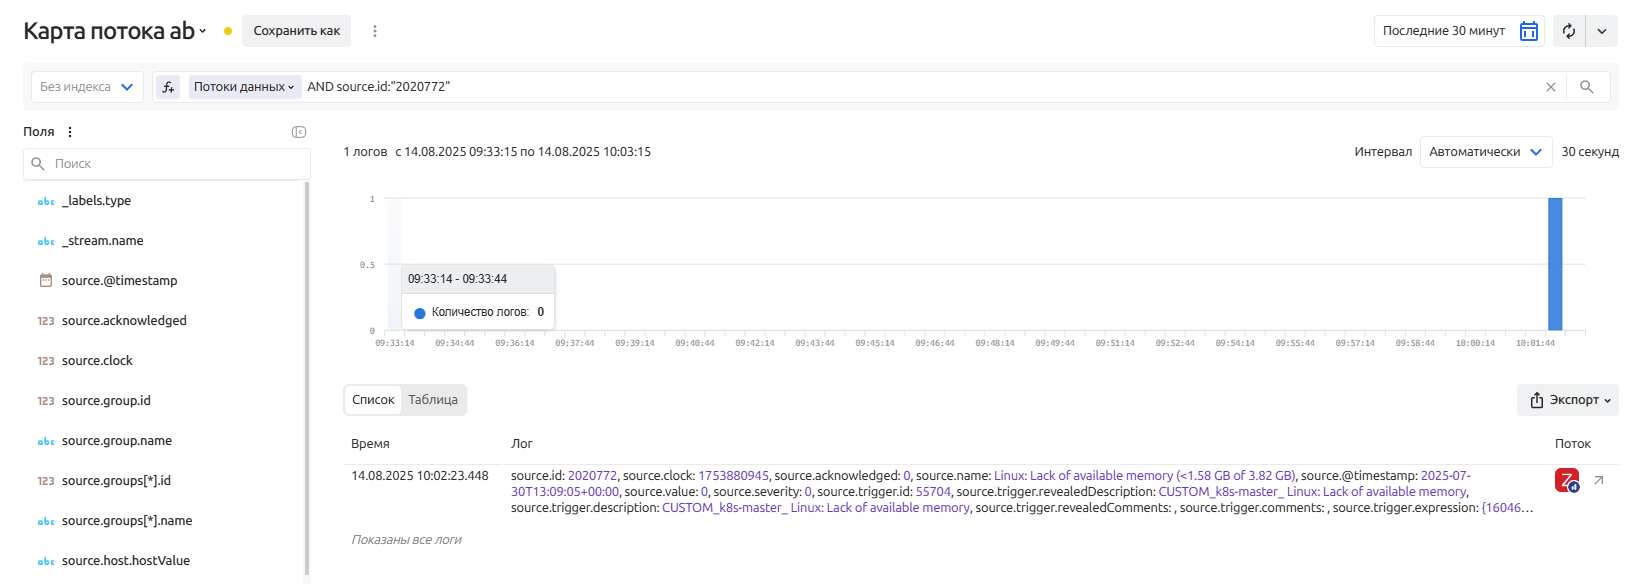Image resolution: width=1638 pixels, height=584 pixels.
Task: Click the blue histogram bar in chart
Action: tap(1555, 264)
